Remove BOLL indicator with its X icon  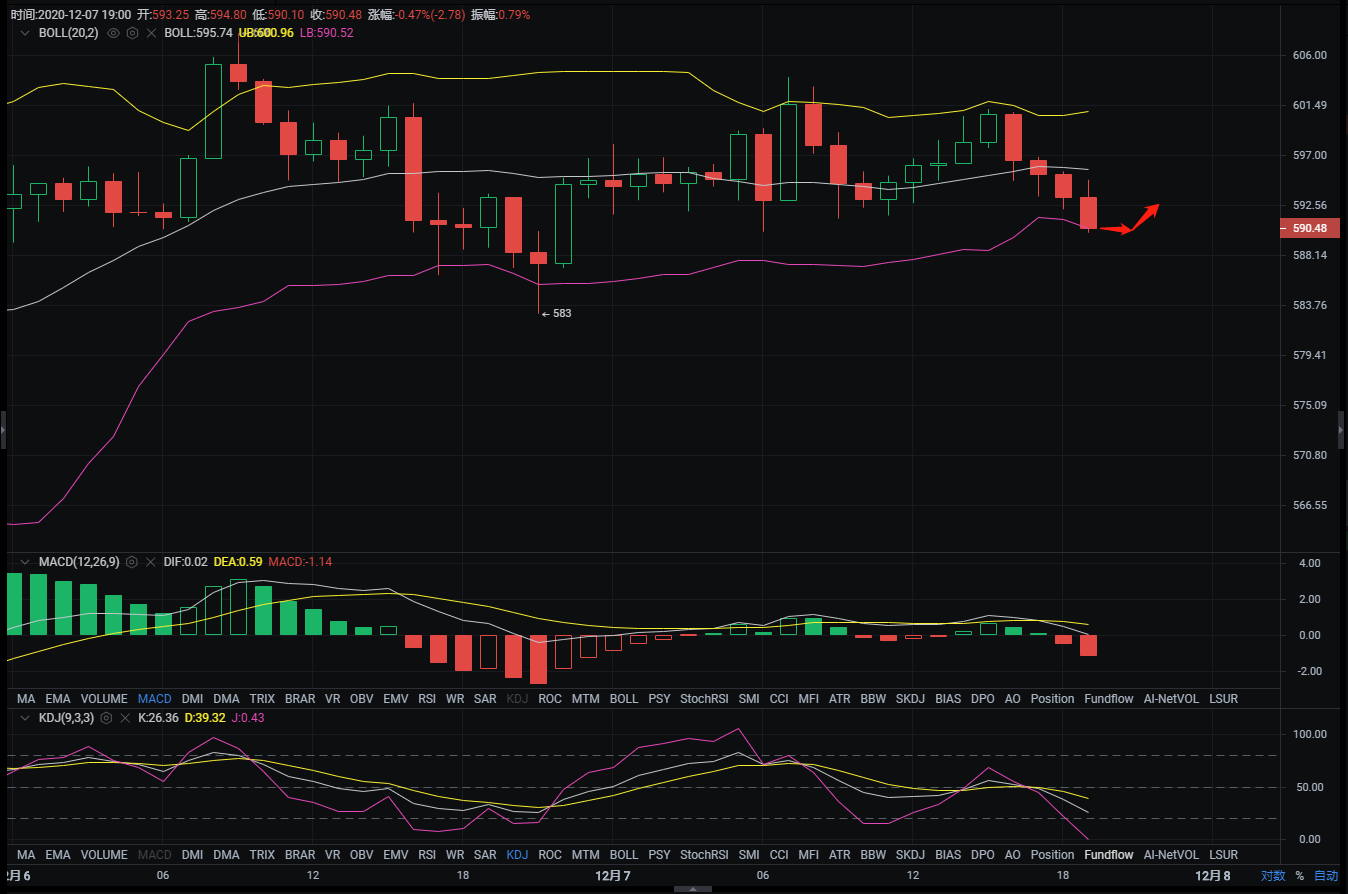coord(149,33)
